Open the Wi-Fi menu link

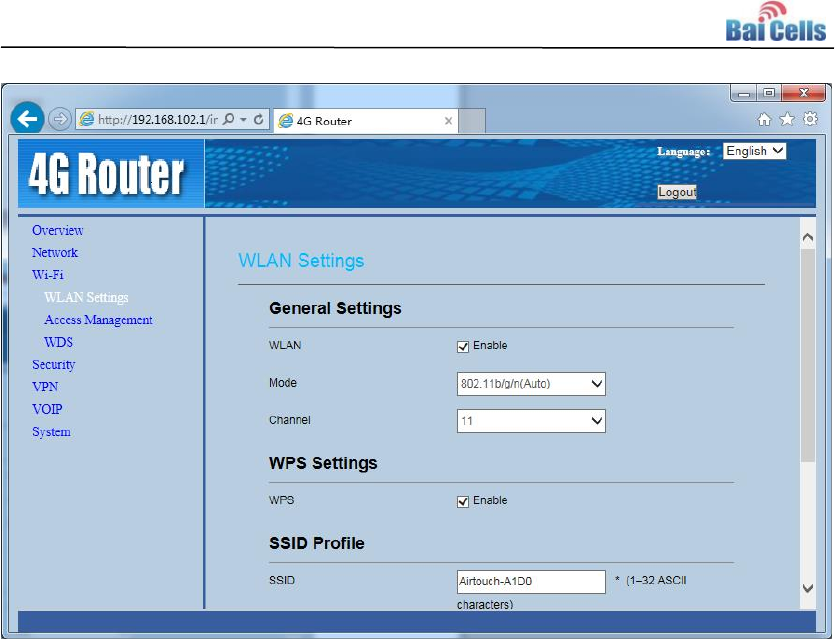[x=48, y=275]
